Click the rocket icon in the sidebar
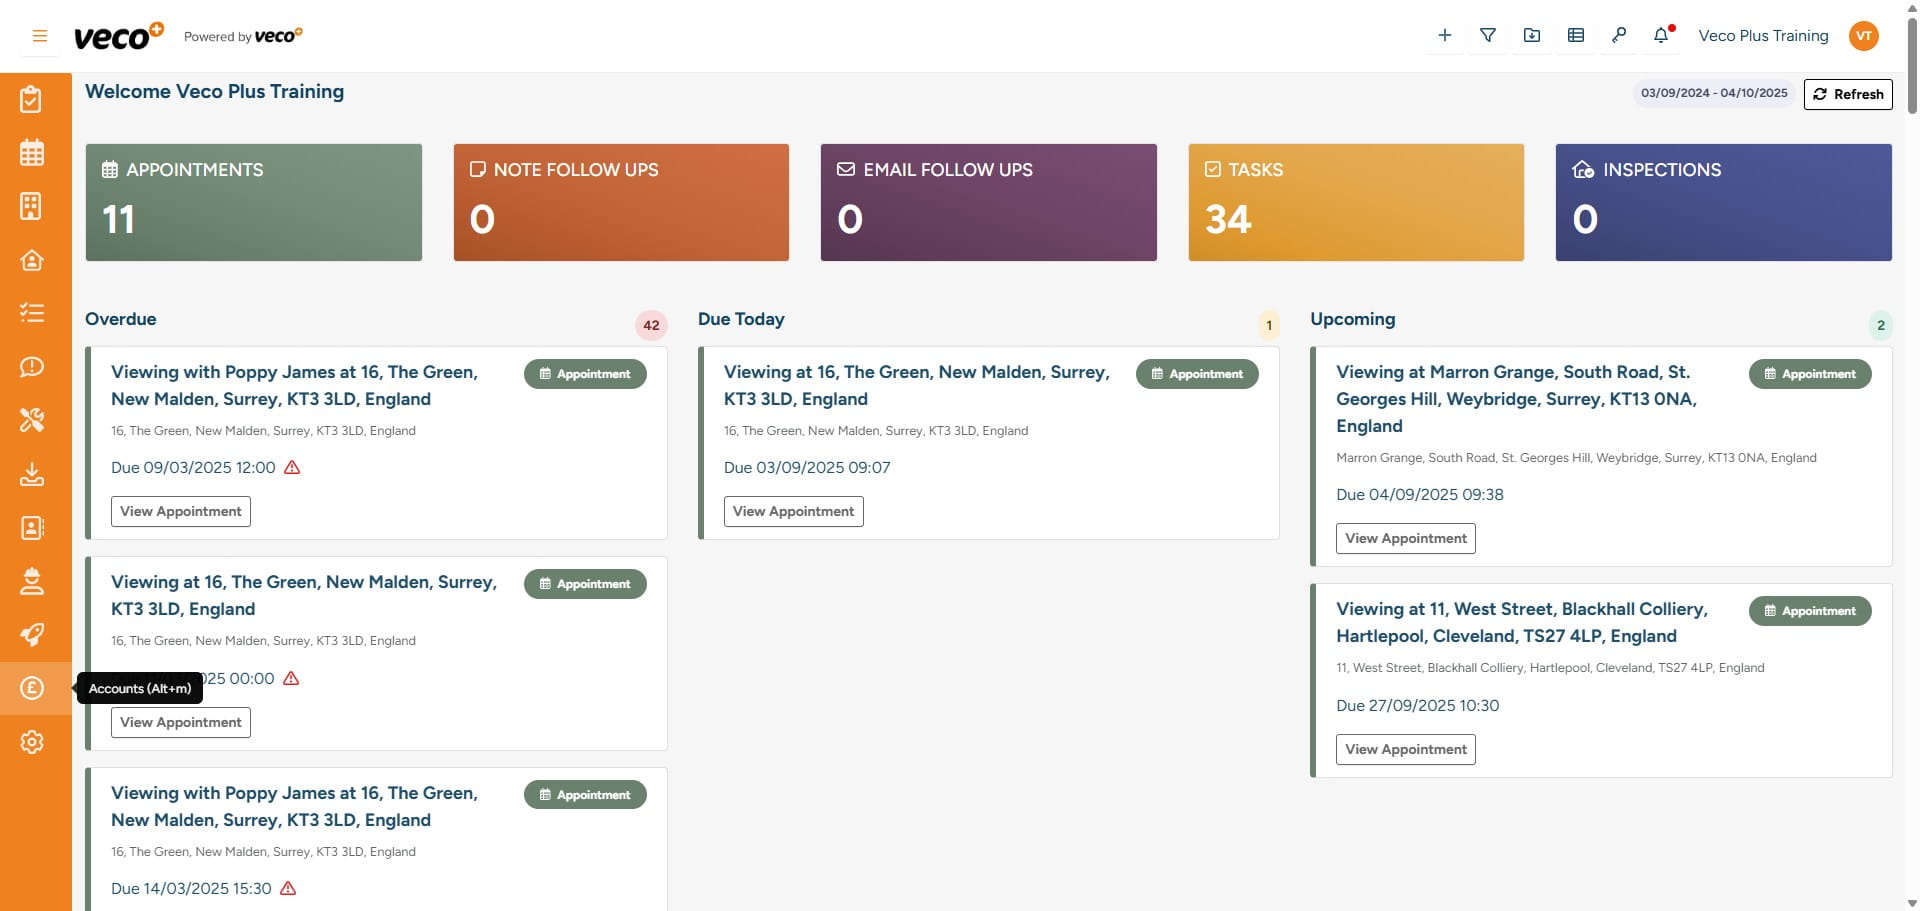Viewport: 1920px width, 911px height. tap(32, 635)
